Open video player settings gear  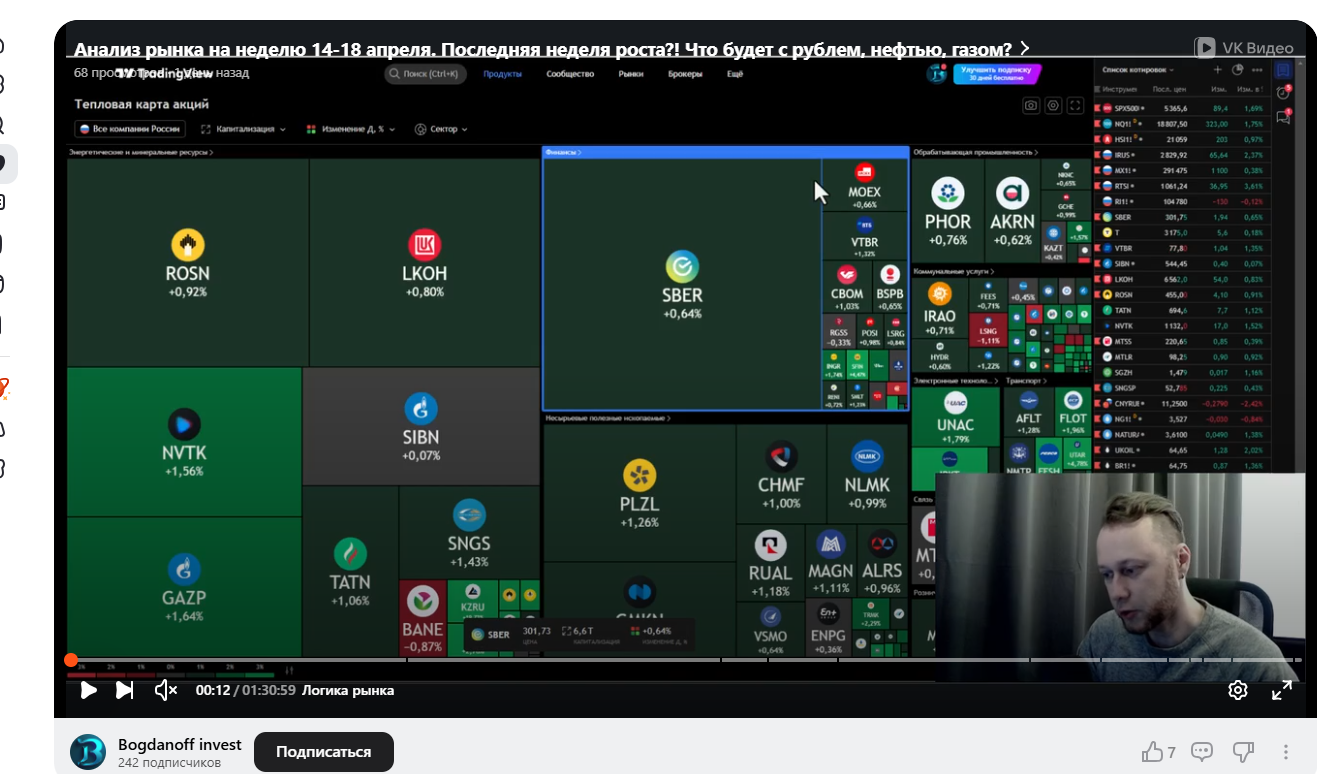tap(1238, 690)
